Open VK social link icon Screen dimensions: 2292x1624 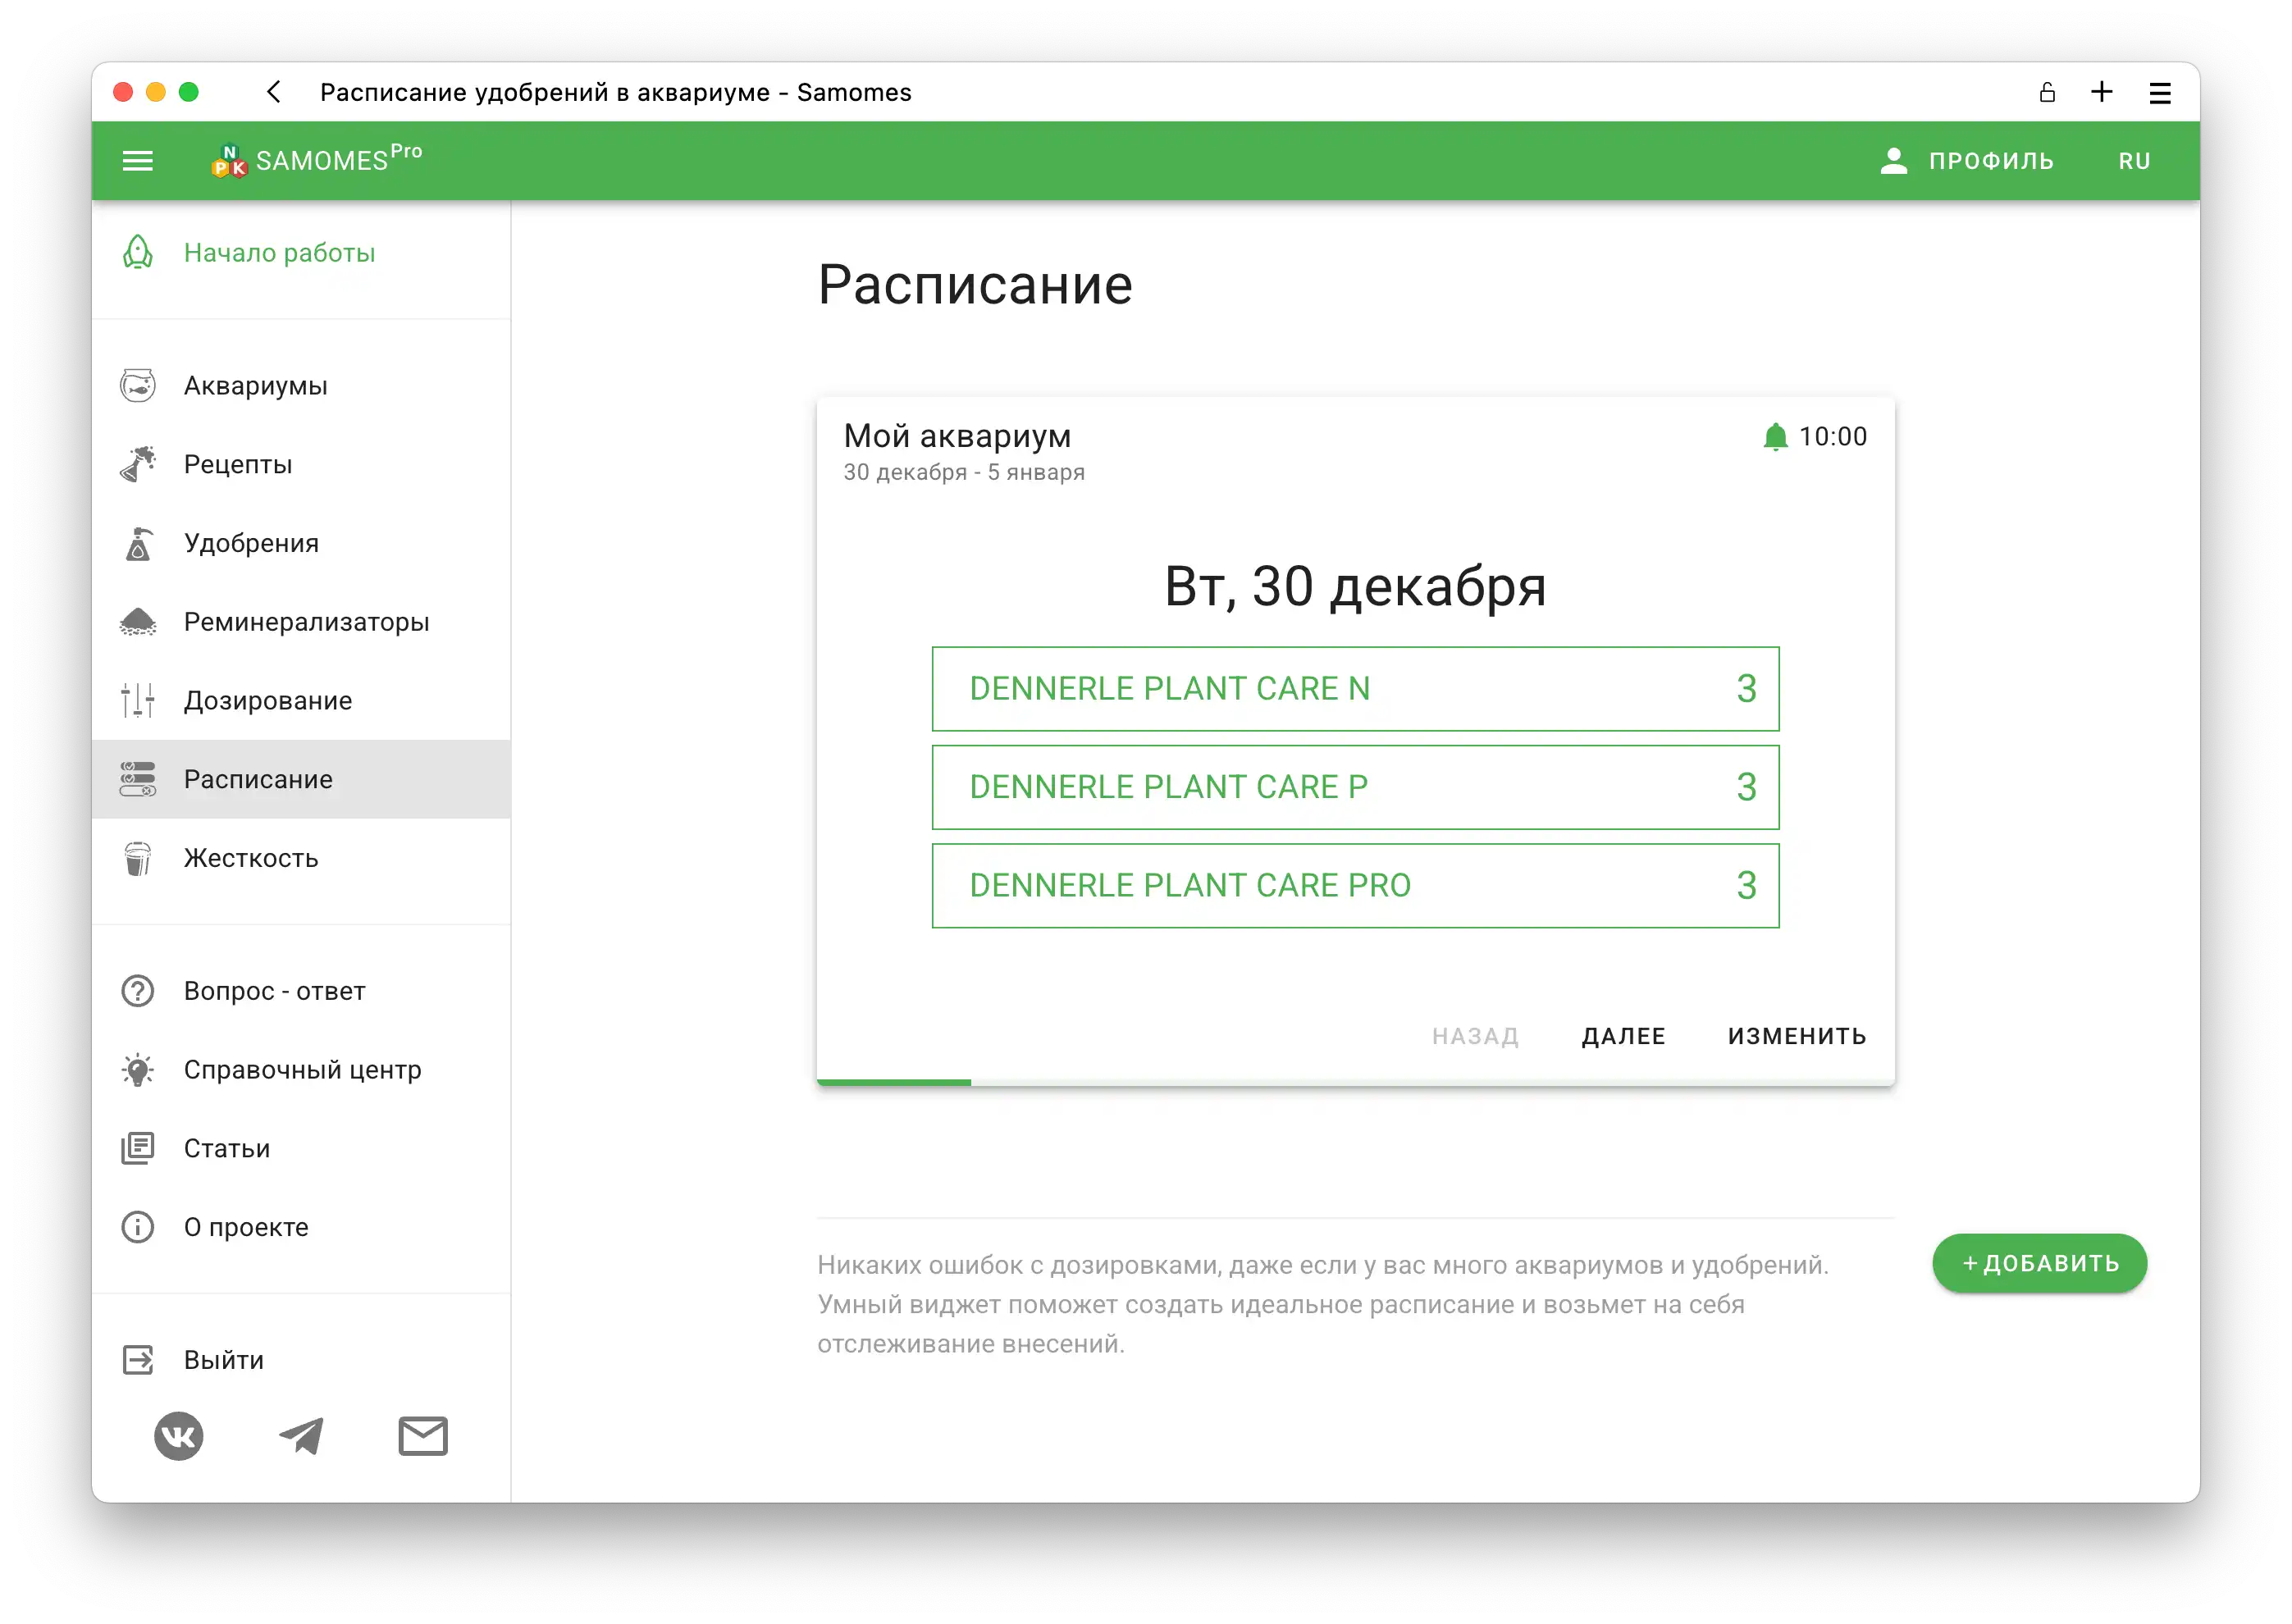pos(179,1437)
